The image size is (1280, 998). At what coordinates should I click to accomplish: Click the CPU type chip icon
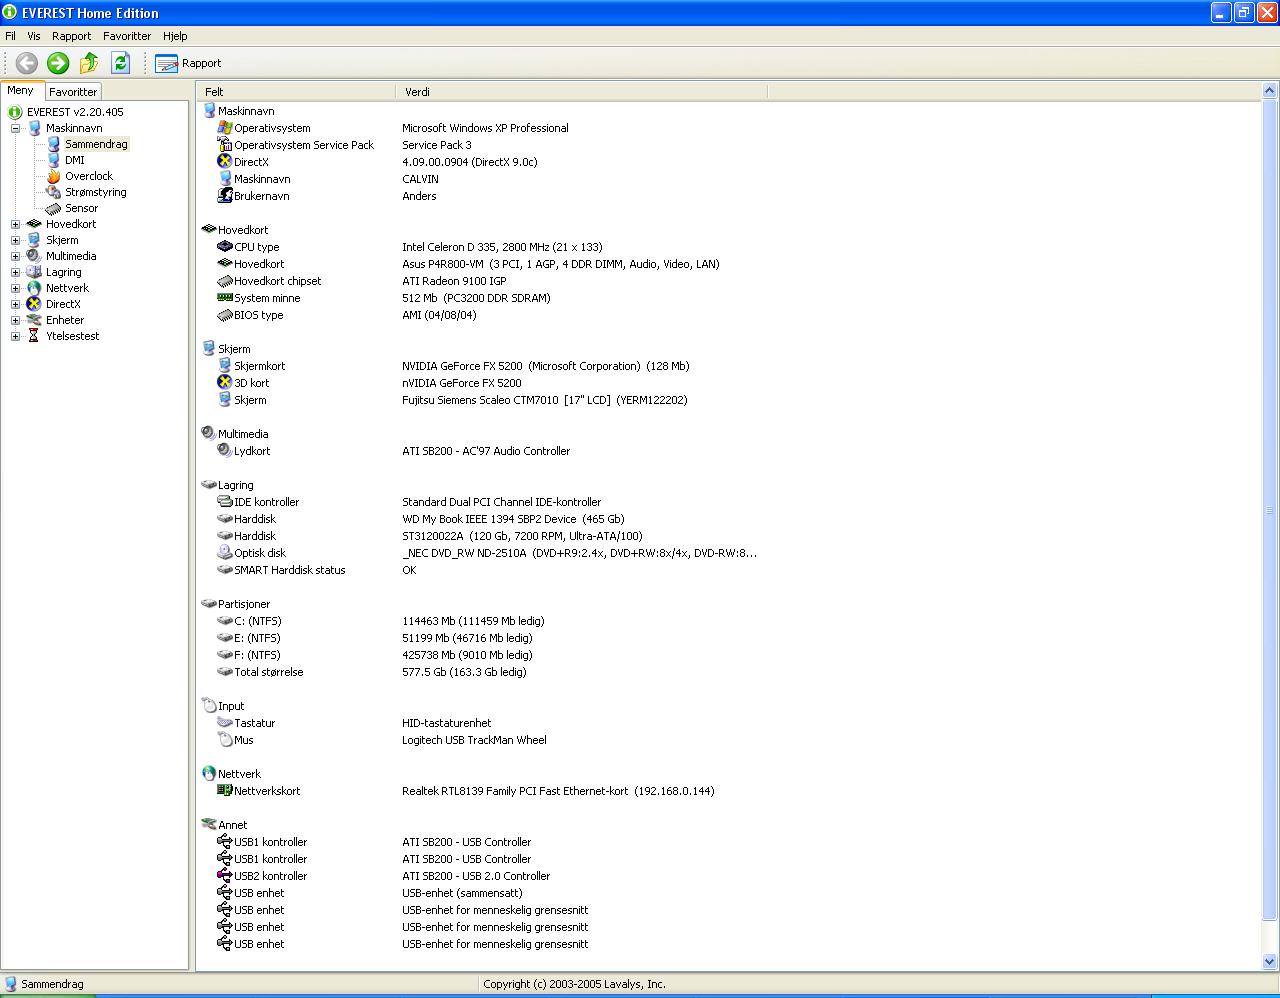225,246
